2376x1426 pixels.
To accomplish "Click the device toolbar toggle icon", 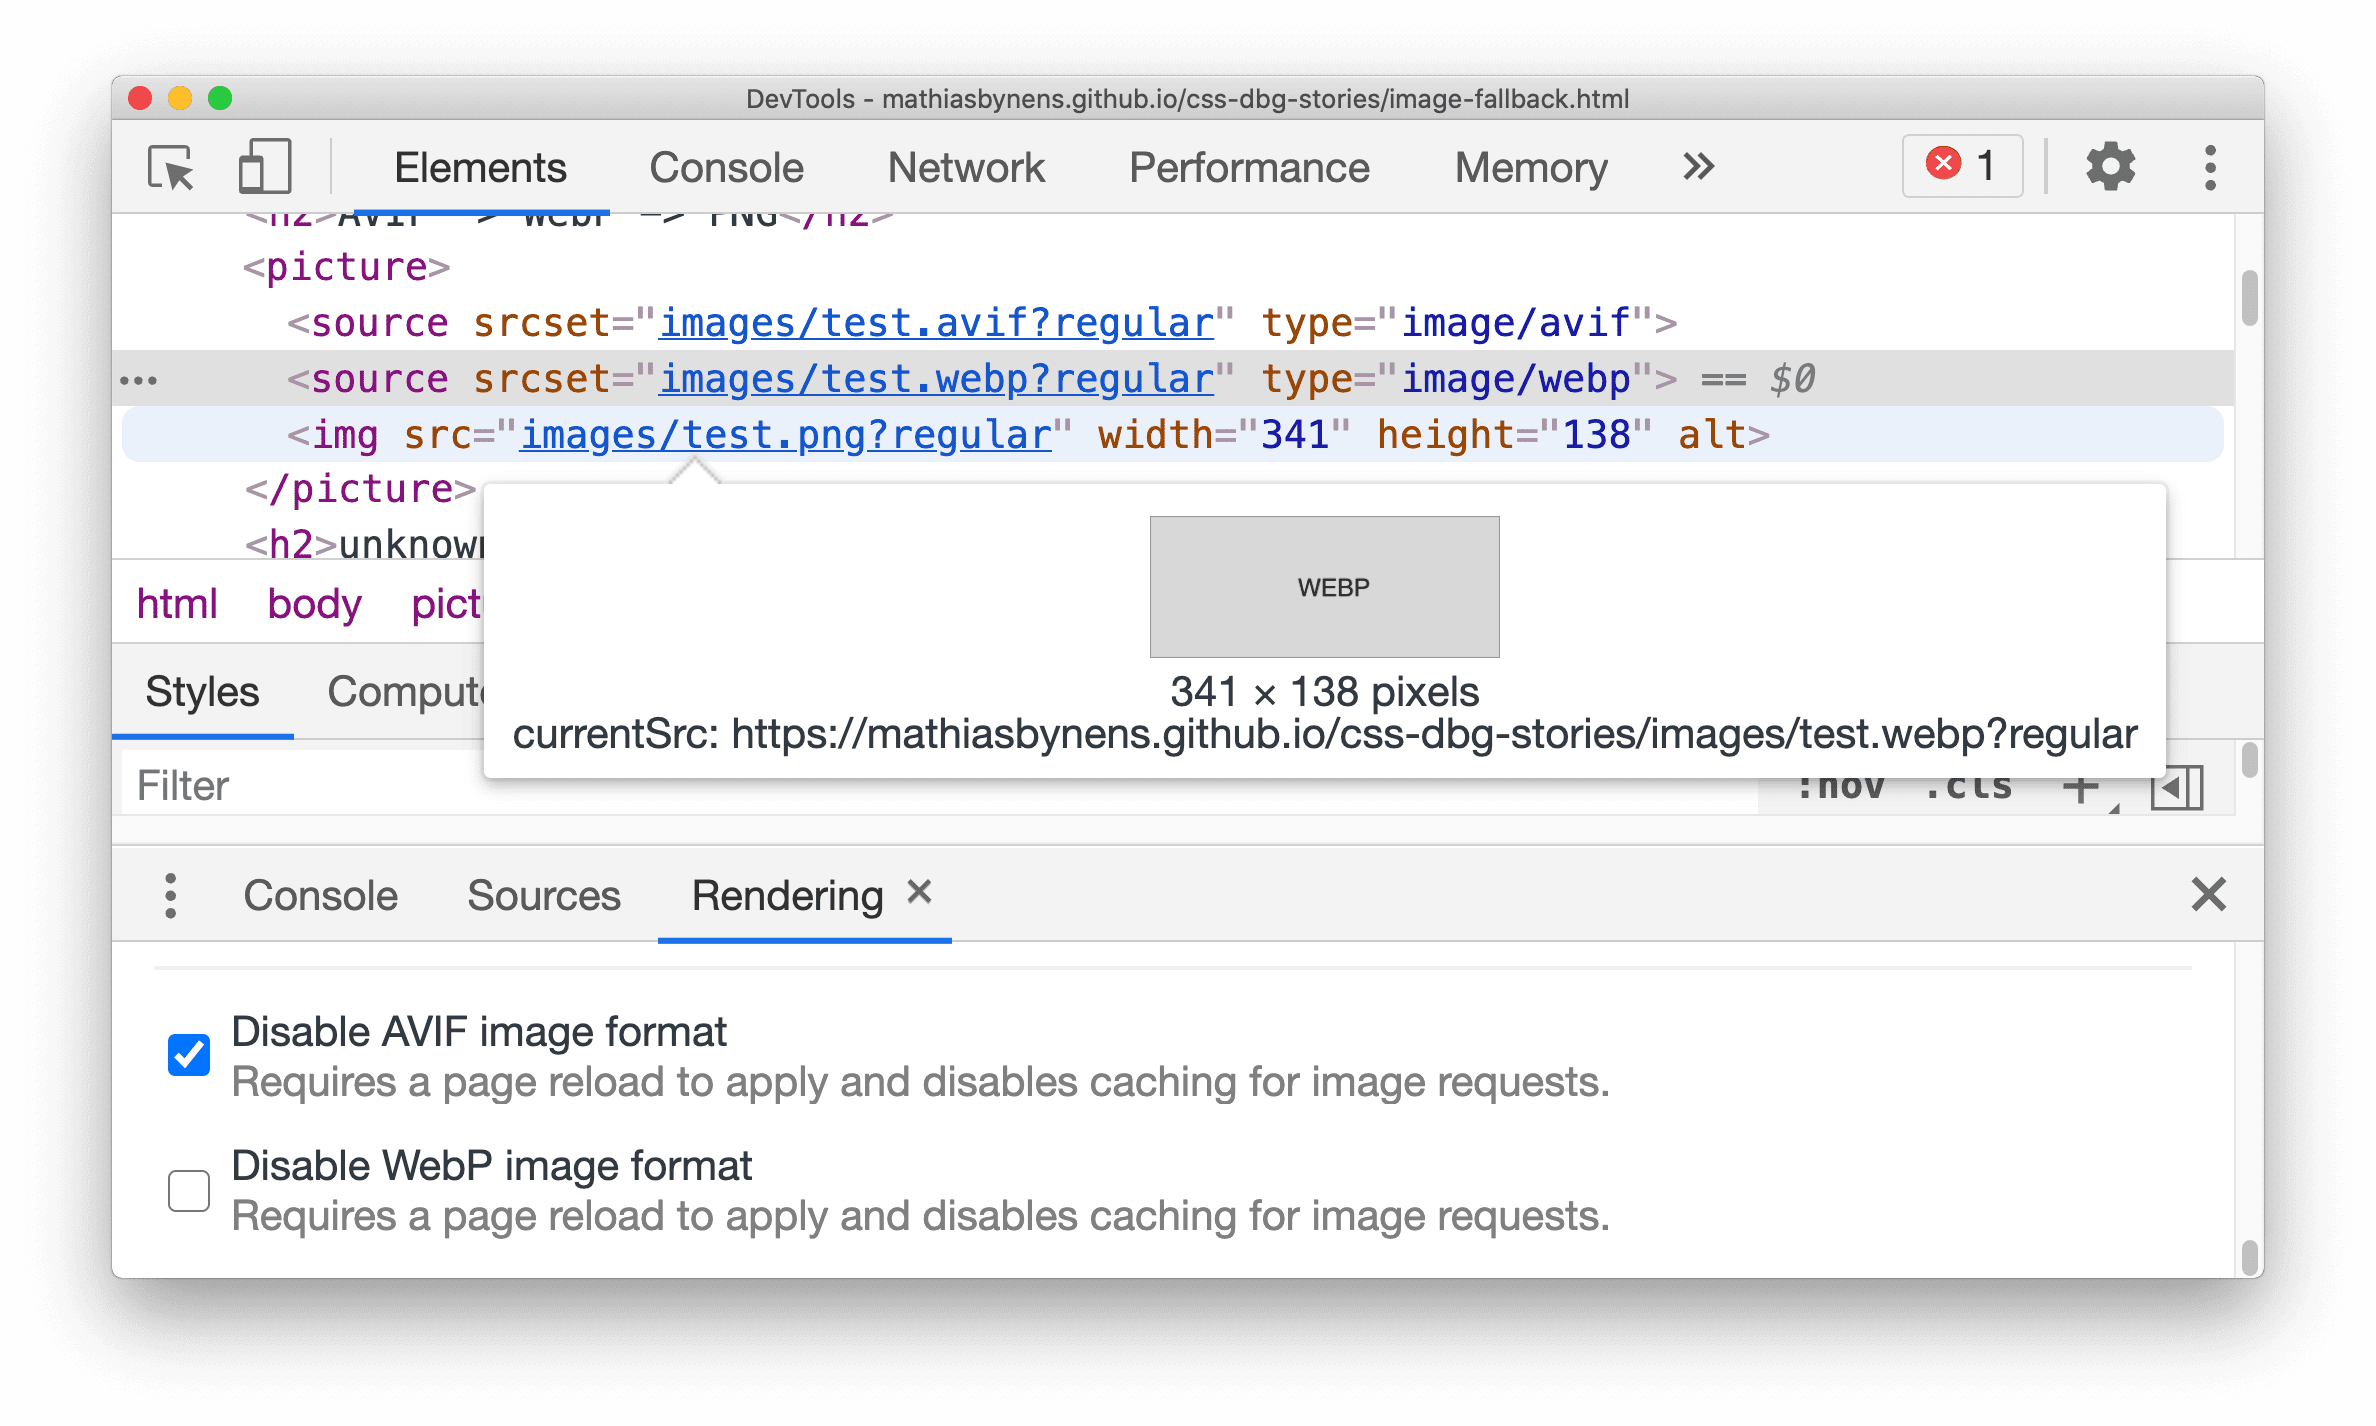I will (261, 165).
